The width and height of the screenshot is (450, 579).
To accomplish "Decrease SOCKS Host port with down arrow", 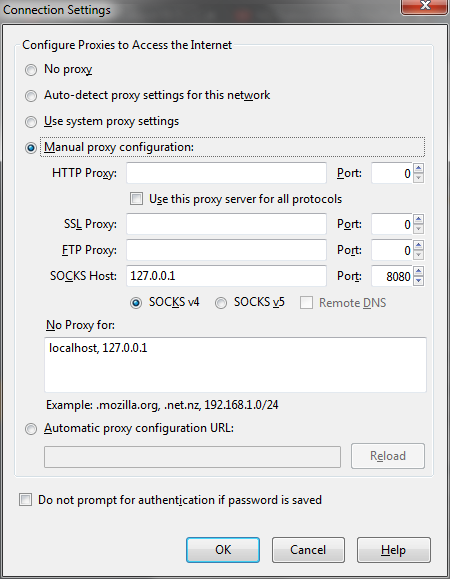I will [418, 281].
